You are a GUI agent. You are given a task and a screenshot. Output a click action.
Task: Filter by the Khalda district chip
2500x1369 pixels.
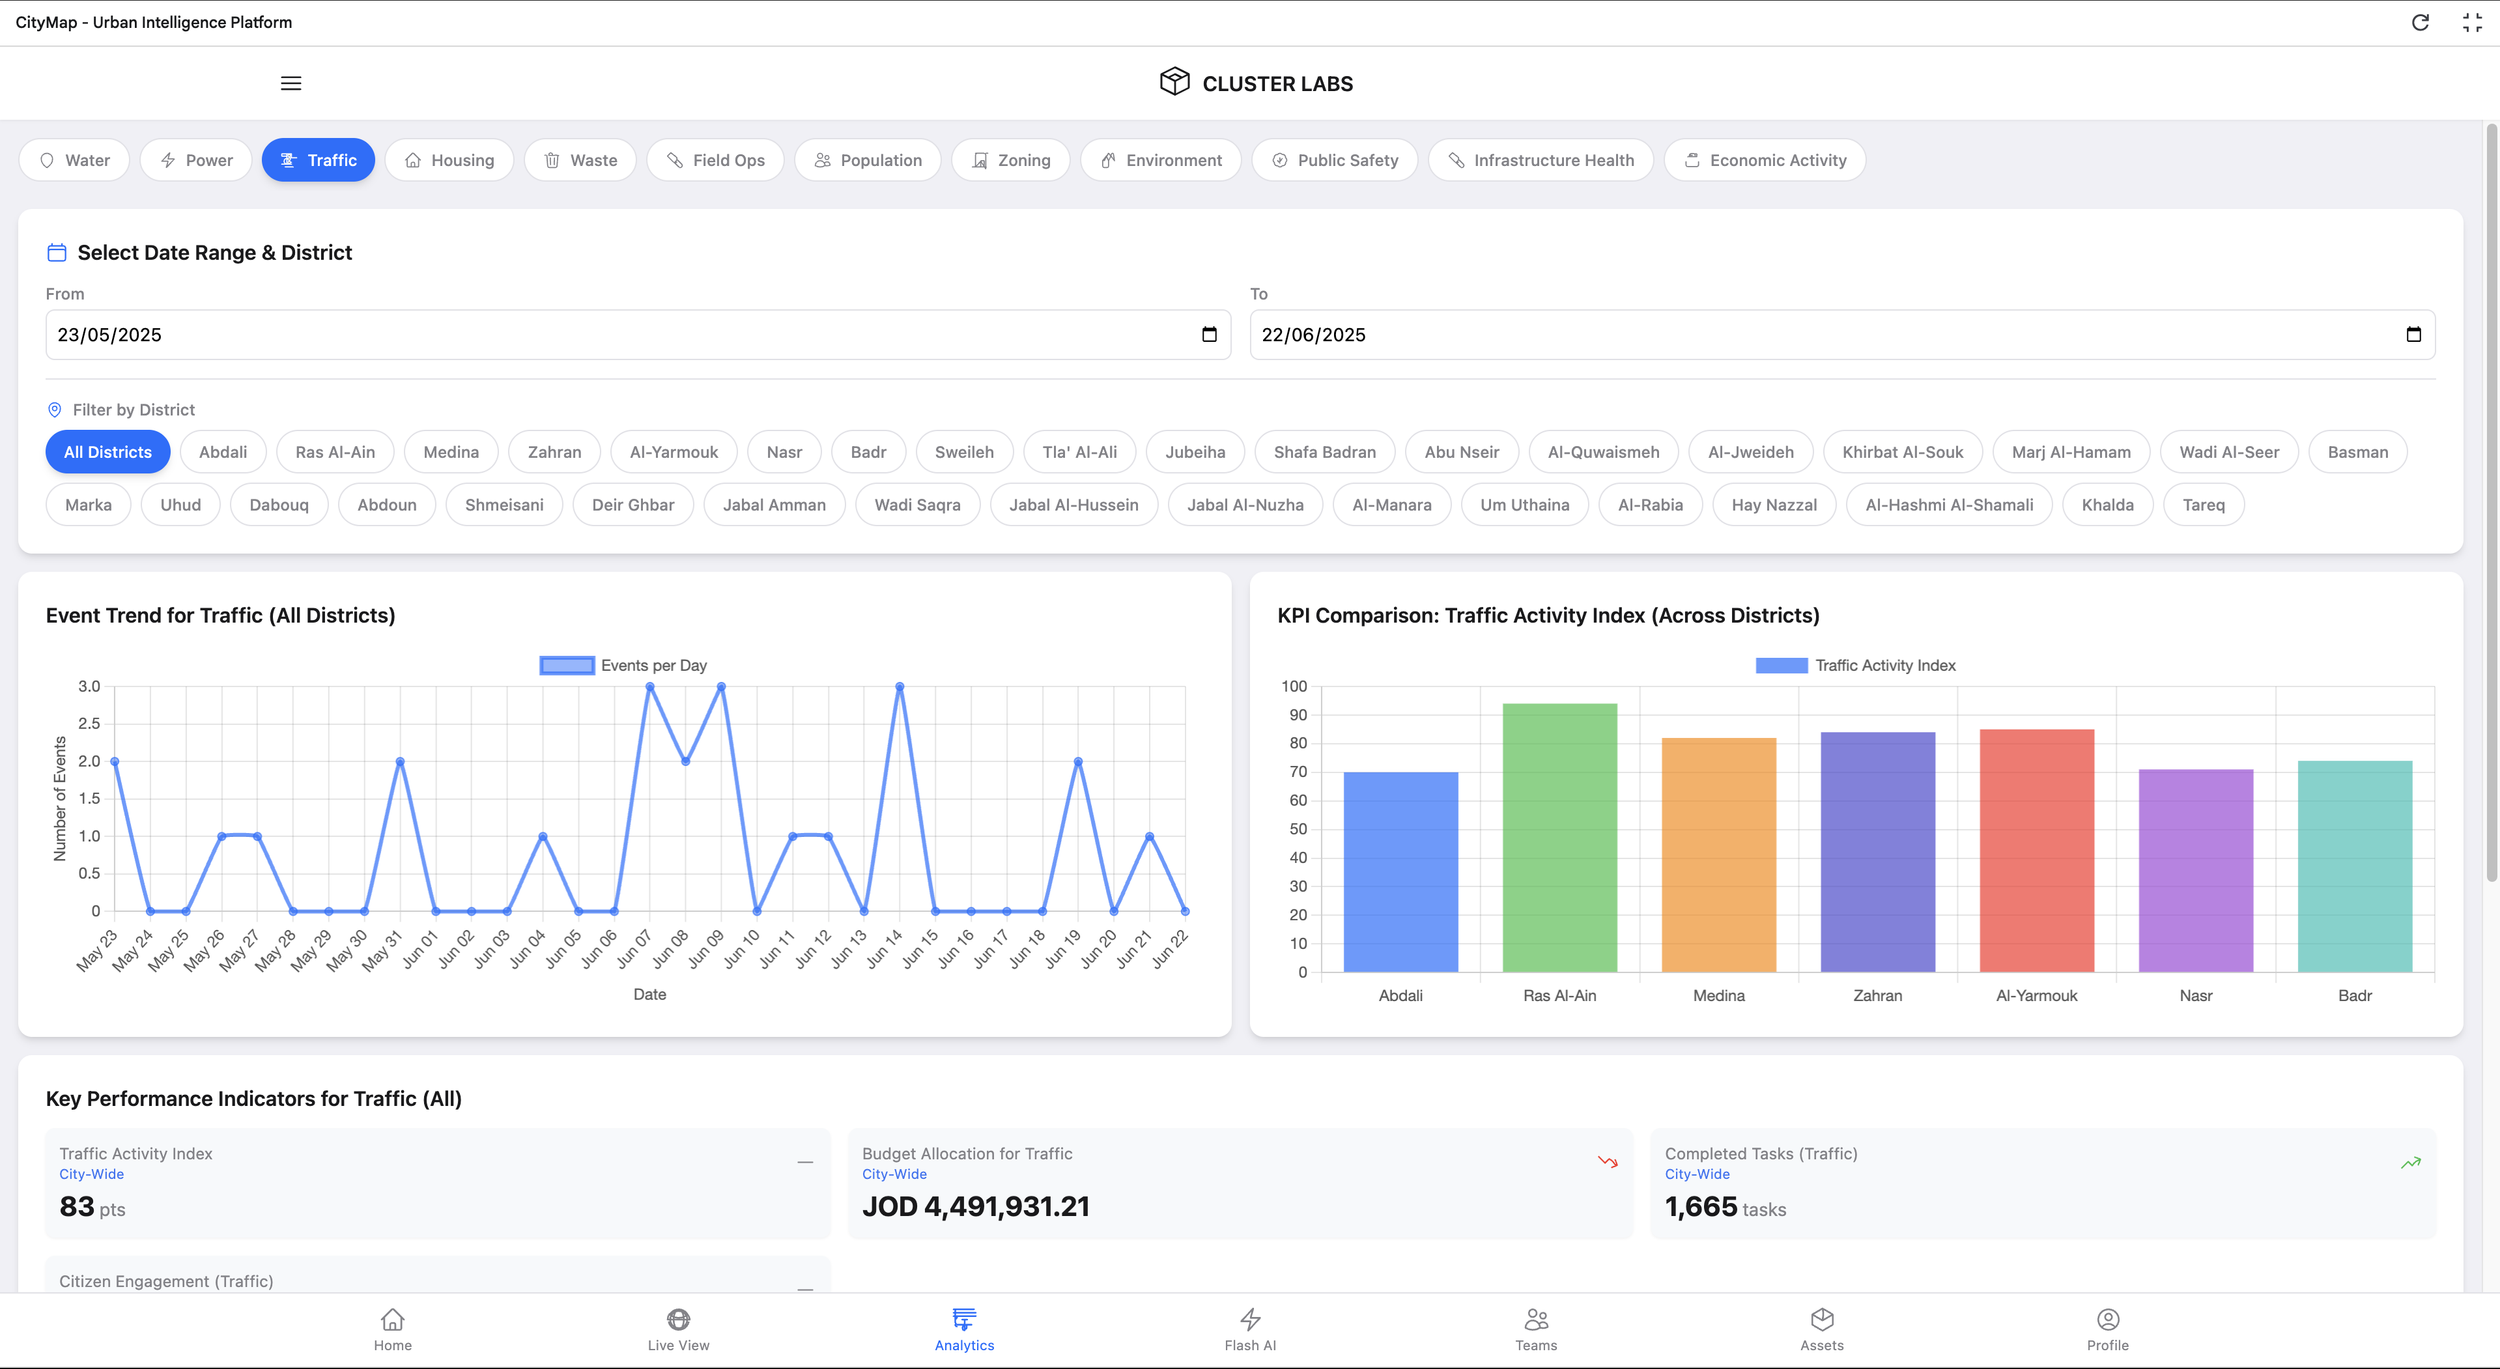2107,505
